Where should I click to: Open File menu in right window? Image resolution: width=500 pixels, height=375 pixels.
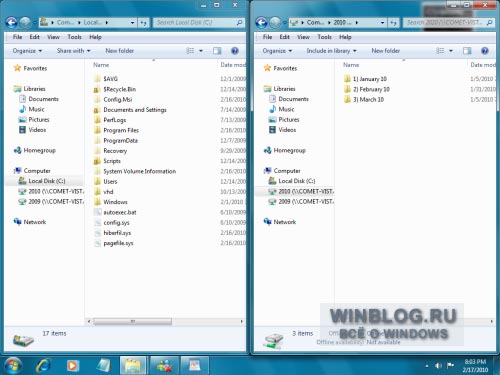[267, 37]
